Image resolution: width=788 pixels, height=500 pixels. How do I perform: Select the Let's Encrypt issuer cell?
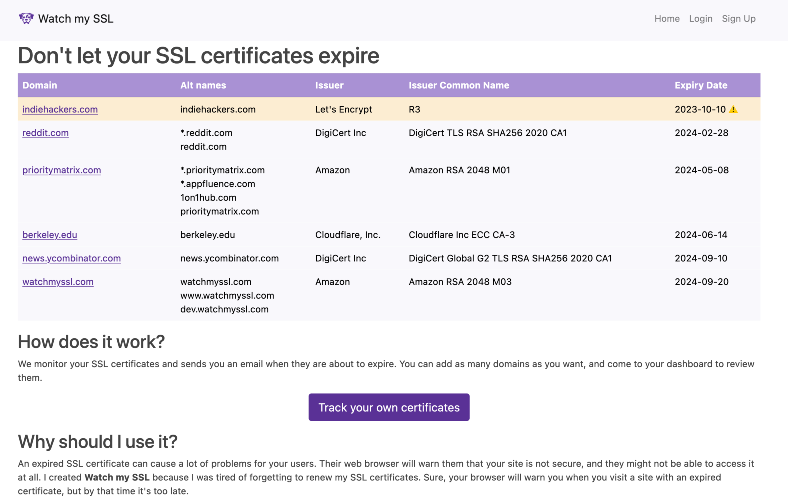pos(344,110)
